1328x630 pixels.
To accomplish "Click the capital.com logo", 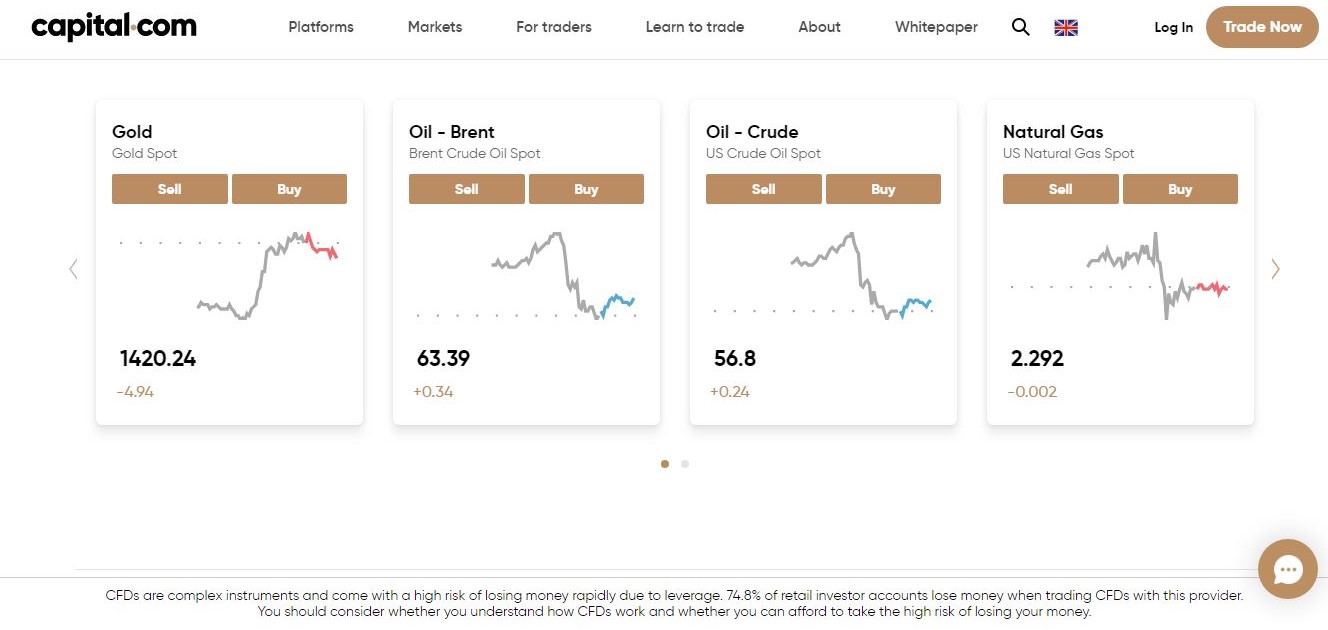I will point(114,27).
